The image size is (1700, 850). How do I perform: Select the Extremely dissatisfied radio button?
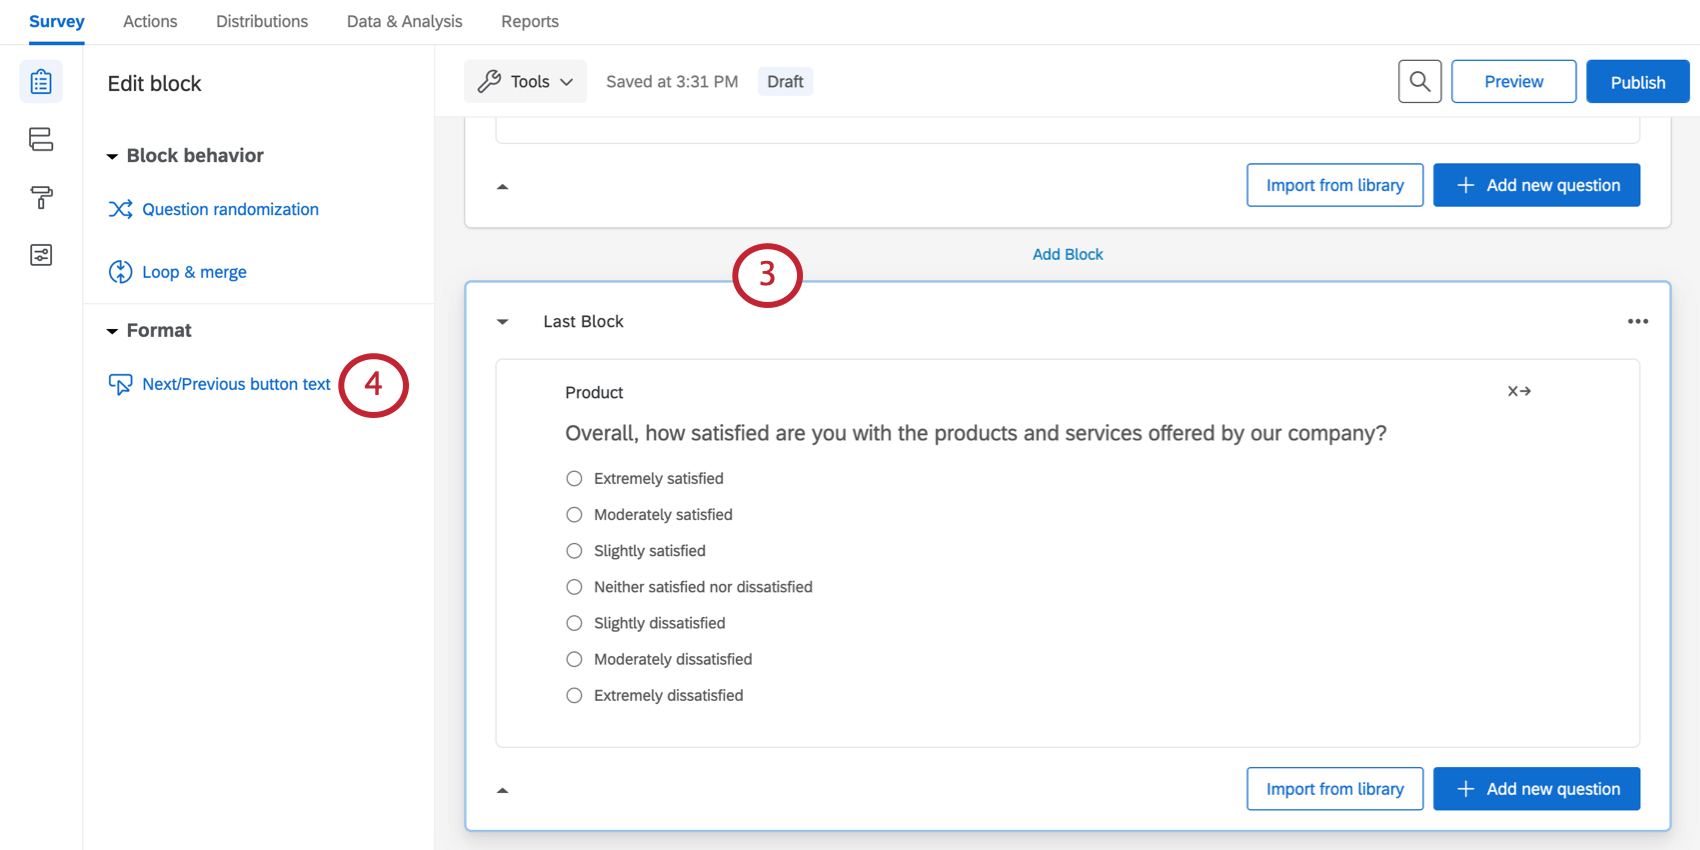click(x=574, y=696)
